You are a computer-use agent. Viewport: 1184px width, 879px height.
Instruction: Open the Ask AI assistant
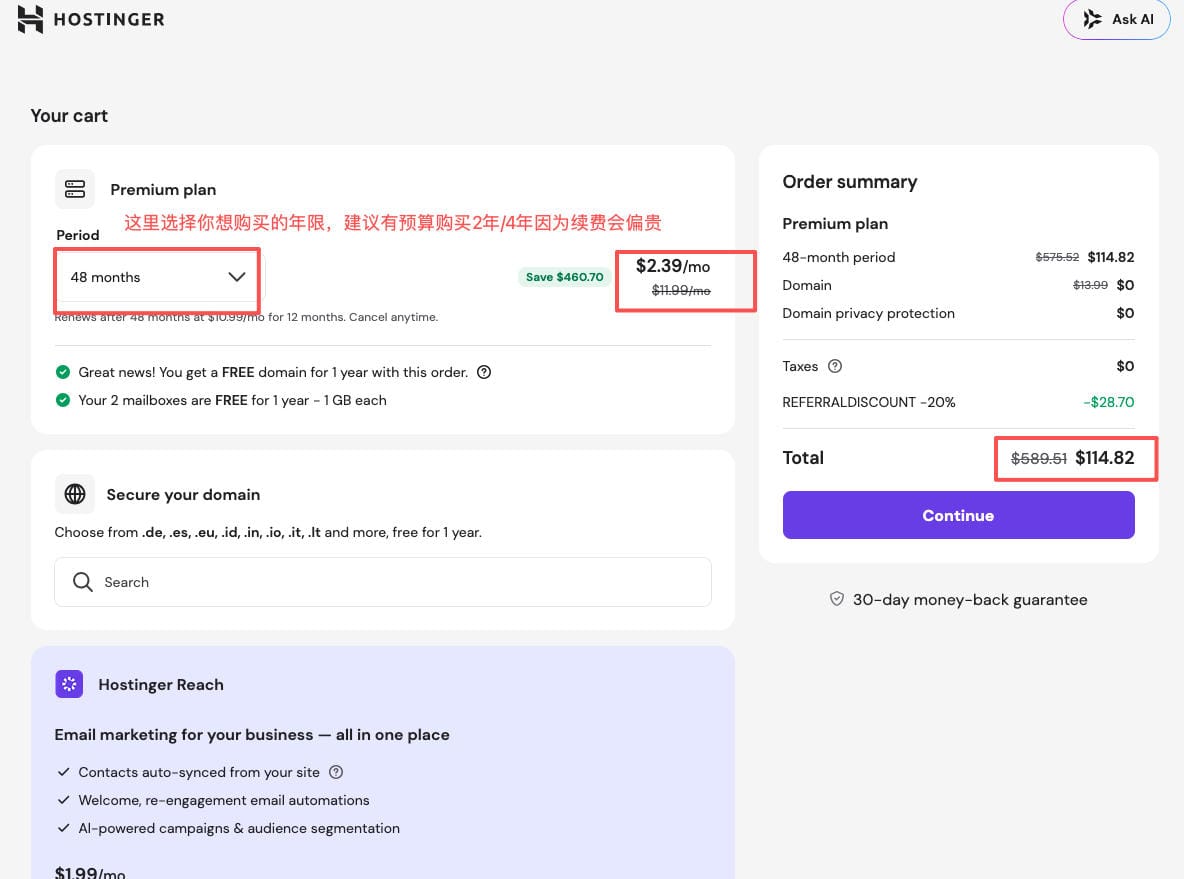[1116, 19]
